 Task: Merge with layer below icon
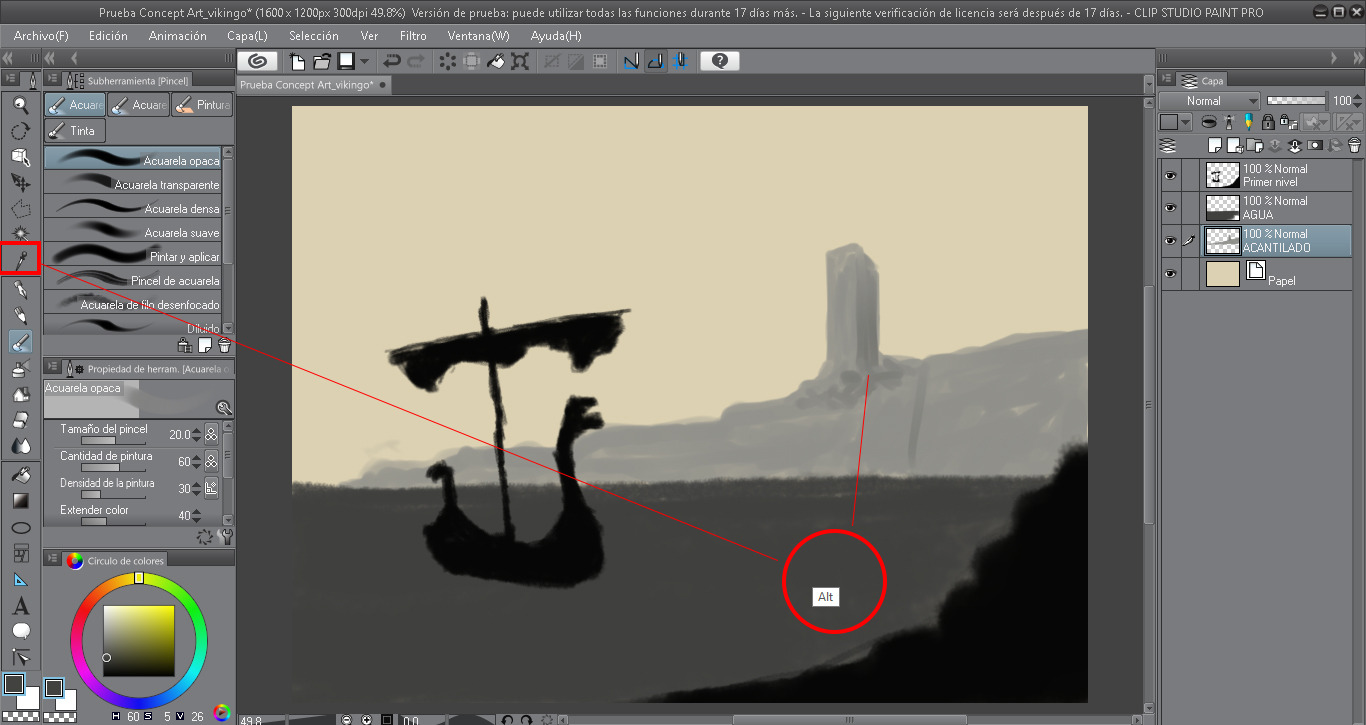point(1294,146)
